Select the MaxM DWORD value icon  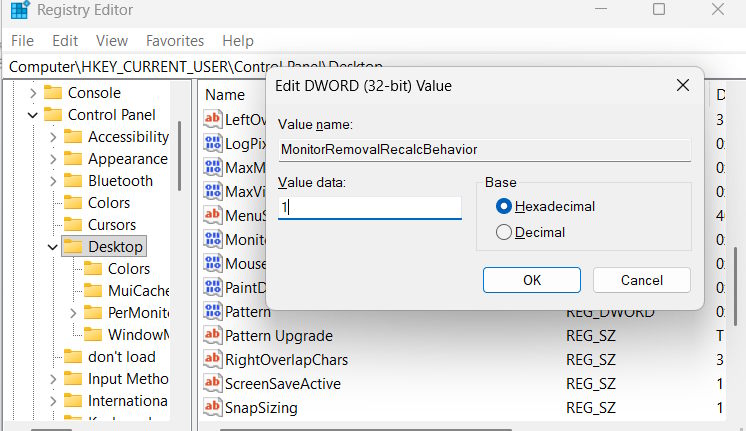pyautogui.click(x=213, y=167)
